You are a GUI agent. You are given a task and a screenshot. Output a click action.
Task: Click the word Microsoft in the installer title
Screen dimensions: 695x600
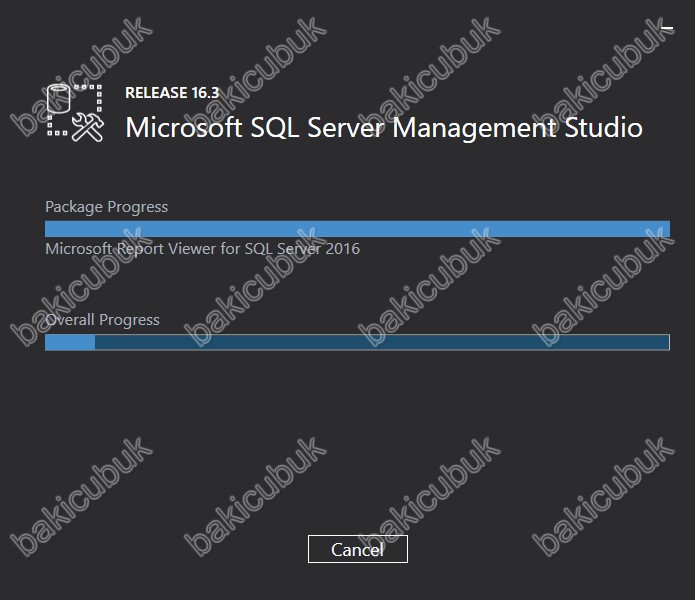coord(184,128)
